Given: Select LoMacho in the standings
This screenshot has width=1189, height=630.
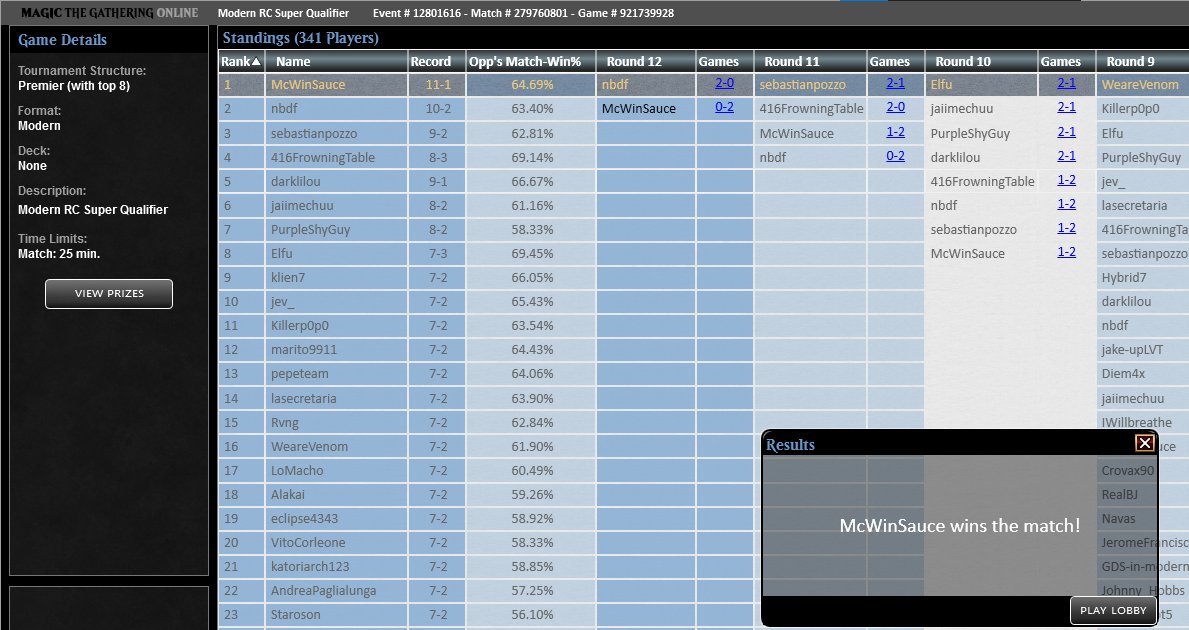Looking at the screenshot, I should [296, 471].
